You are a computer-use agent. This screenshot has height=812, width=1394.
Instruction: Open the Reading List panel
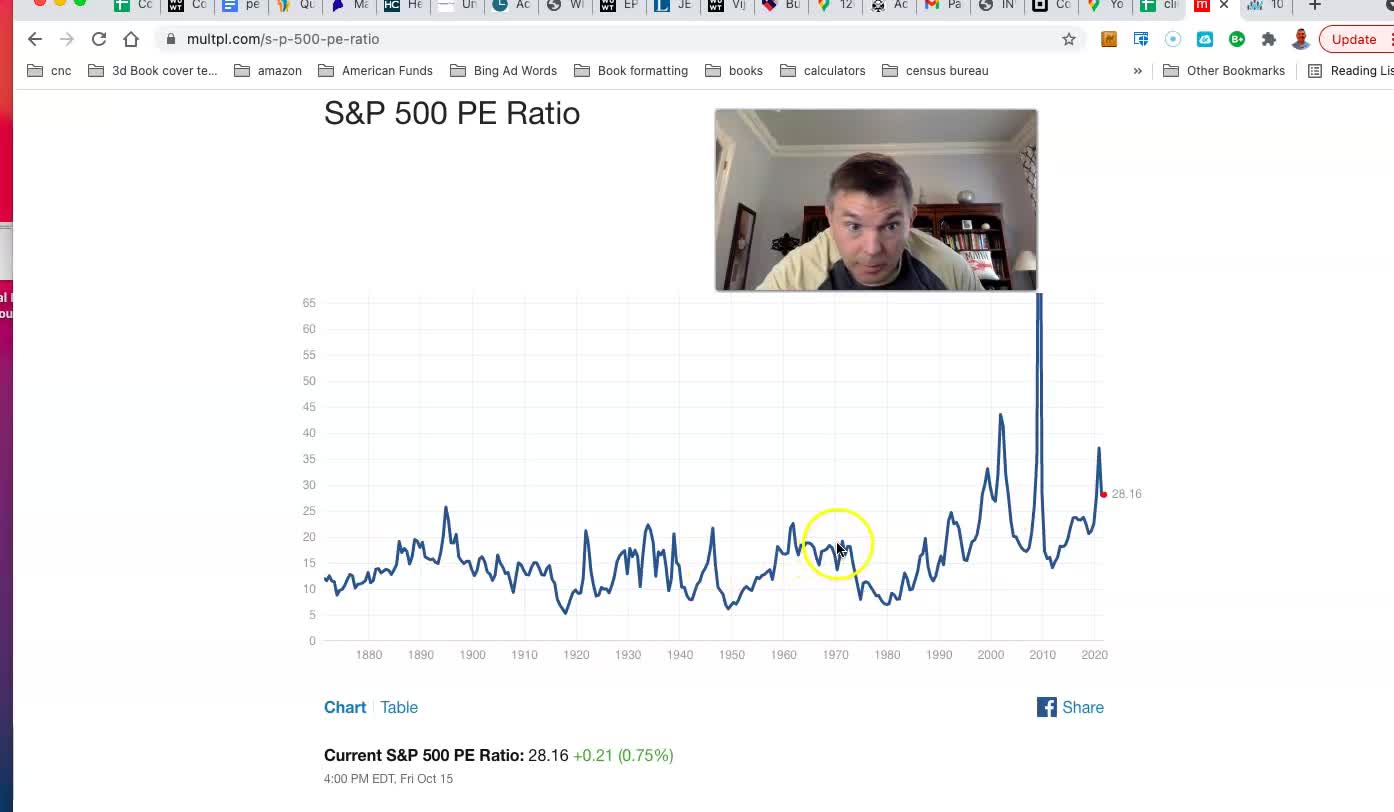click(1350, 71)
